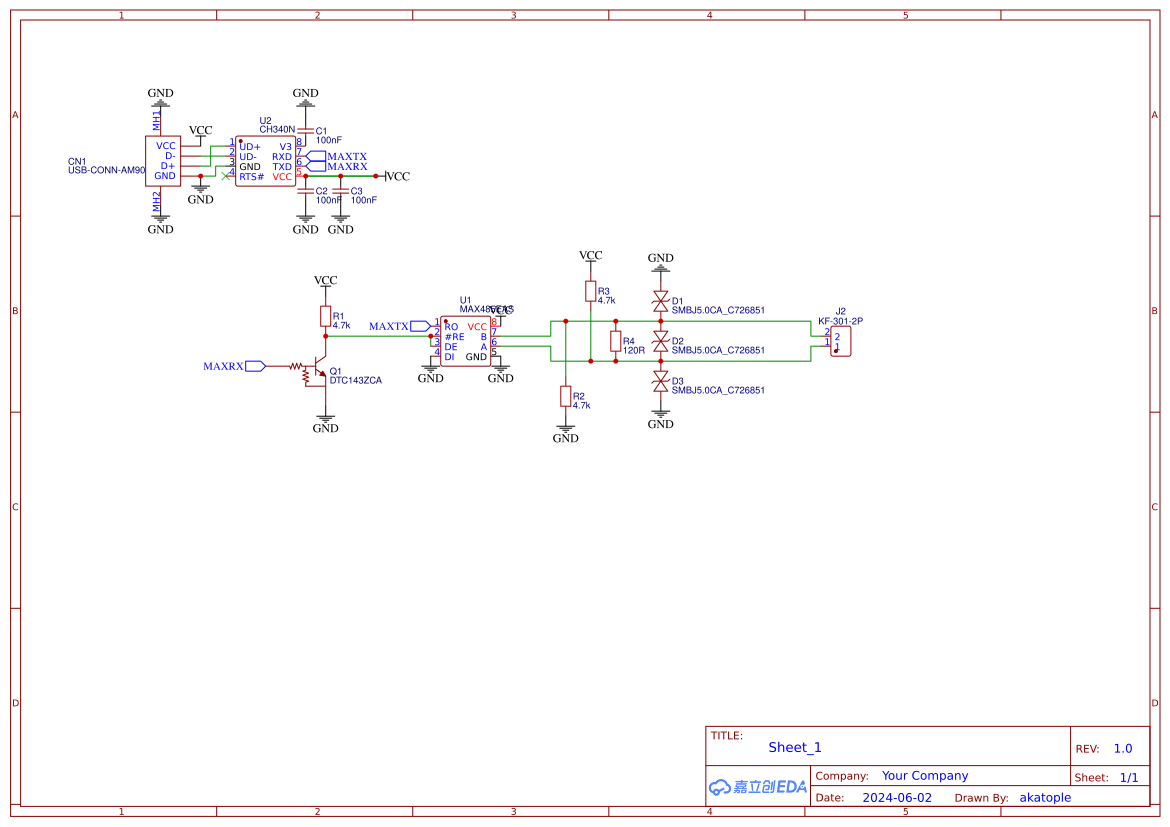The width and height of the screenshot is (1170, 827).
Task: Select the REV value "1.0"
Action: click(1123, 749)
